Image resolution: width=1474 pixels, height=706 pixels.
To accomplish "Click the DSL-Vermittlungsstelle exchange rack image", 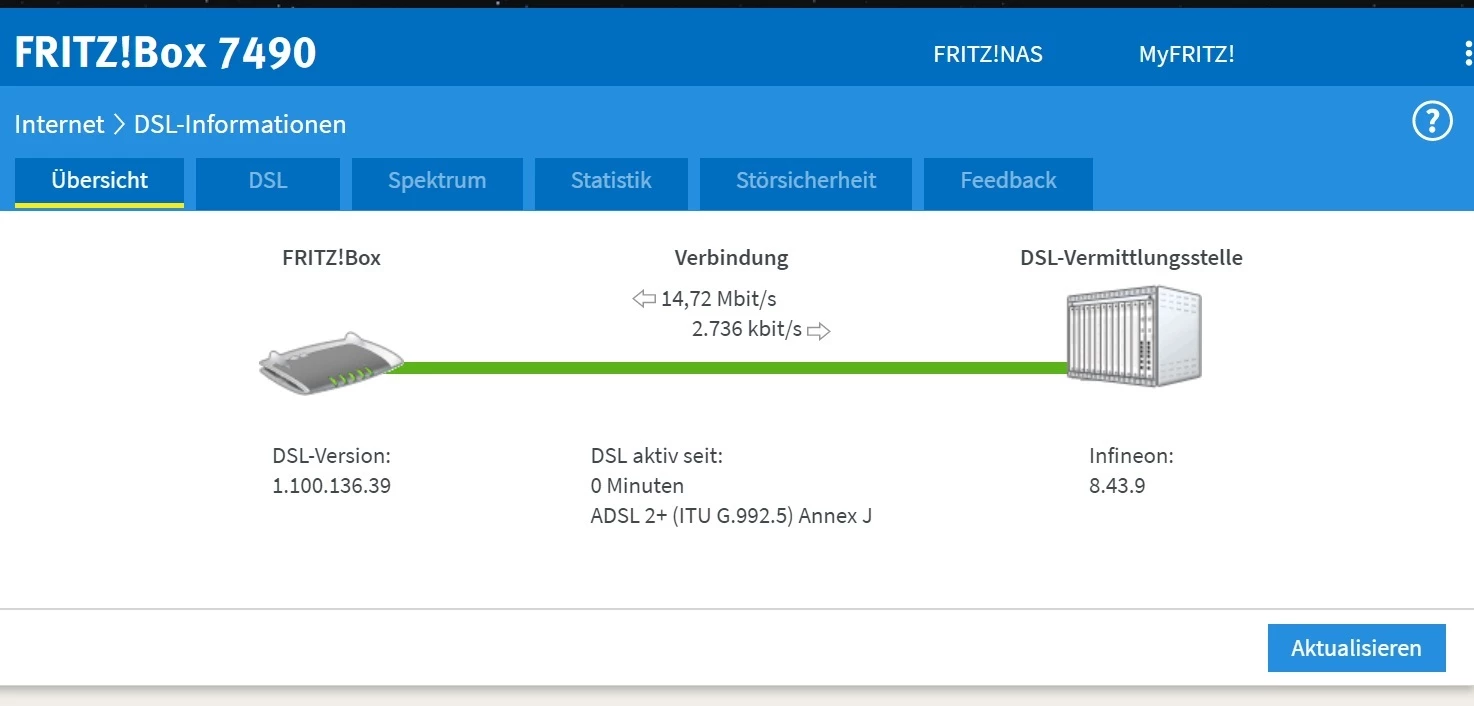I will click(1133, 335).
